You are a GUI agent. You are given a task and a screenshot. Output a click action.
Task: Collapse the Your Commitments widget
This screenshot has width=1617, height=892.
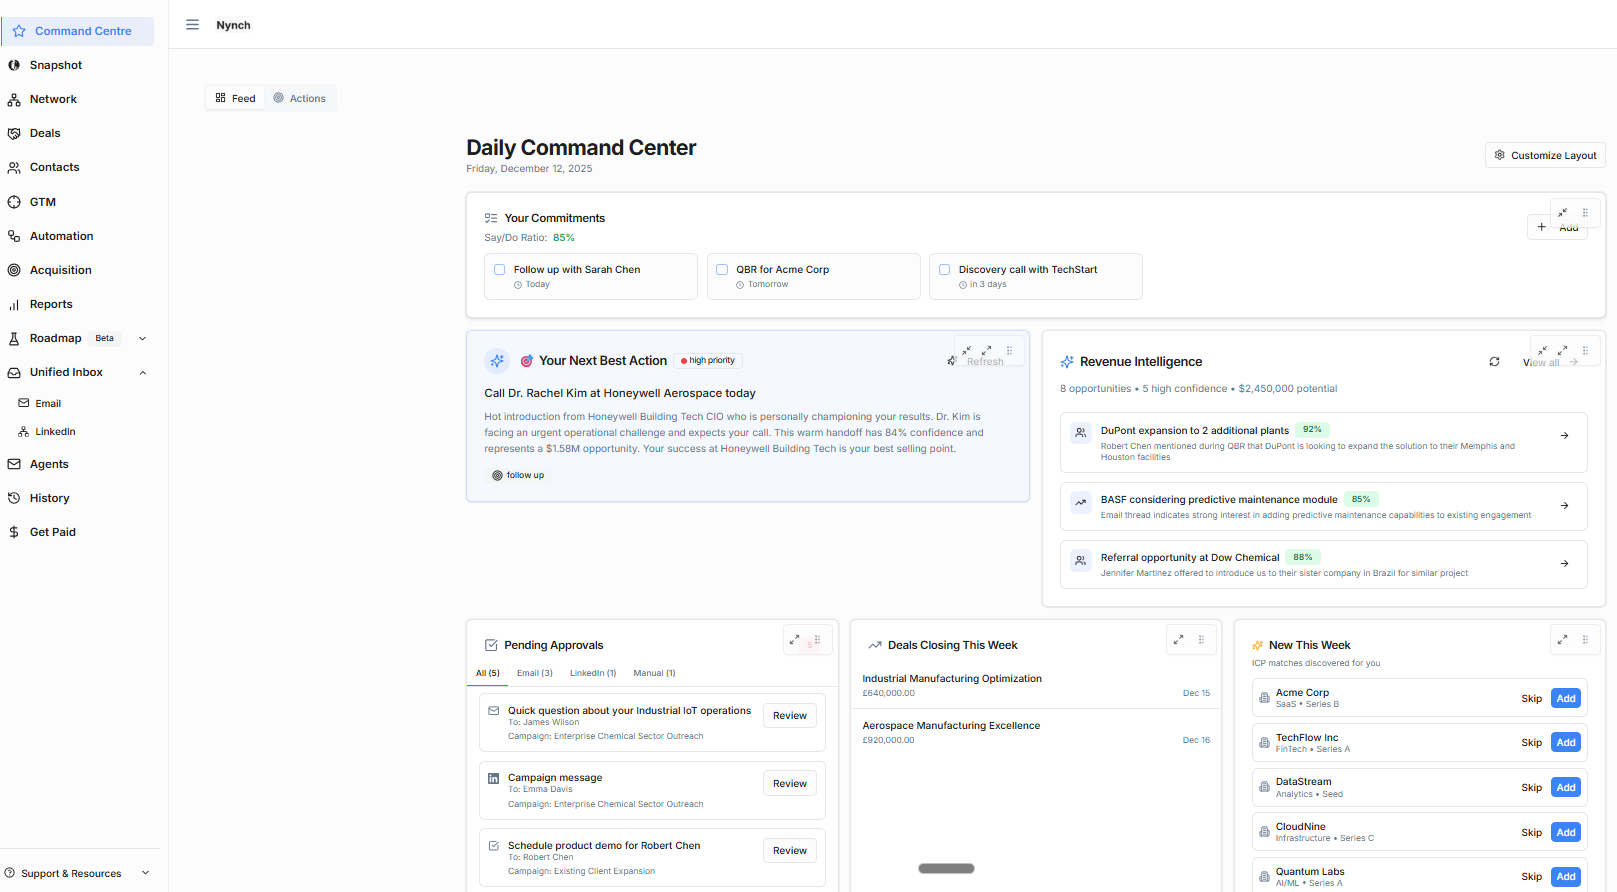[1563, 212]
